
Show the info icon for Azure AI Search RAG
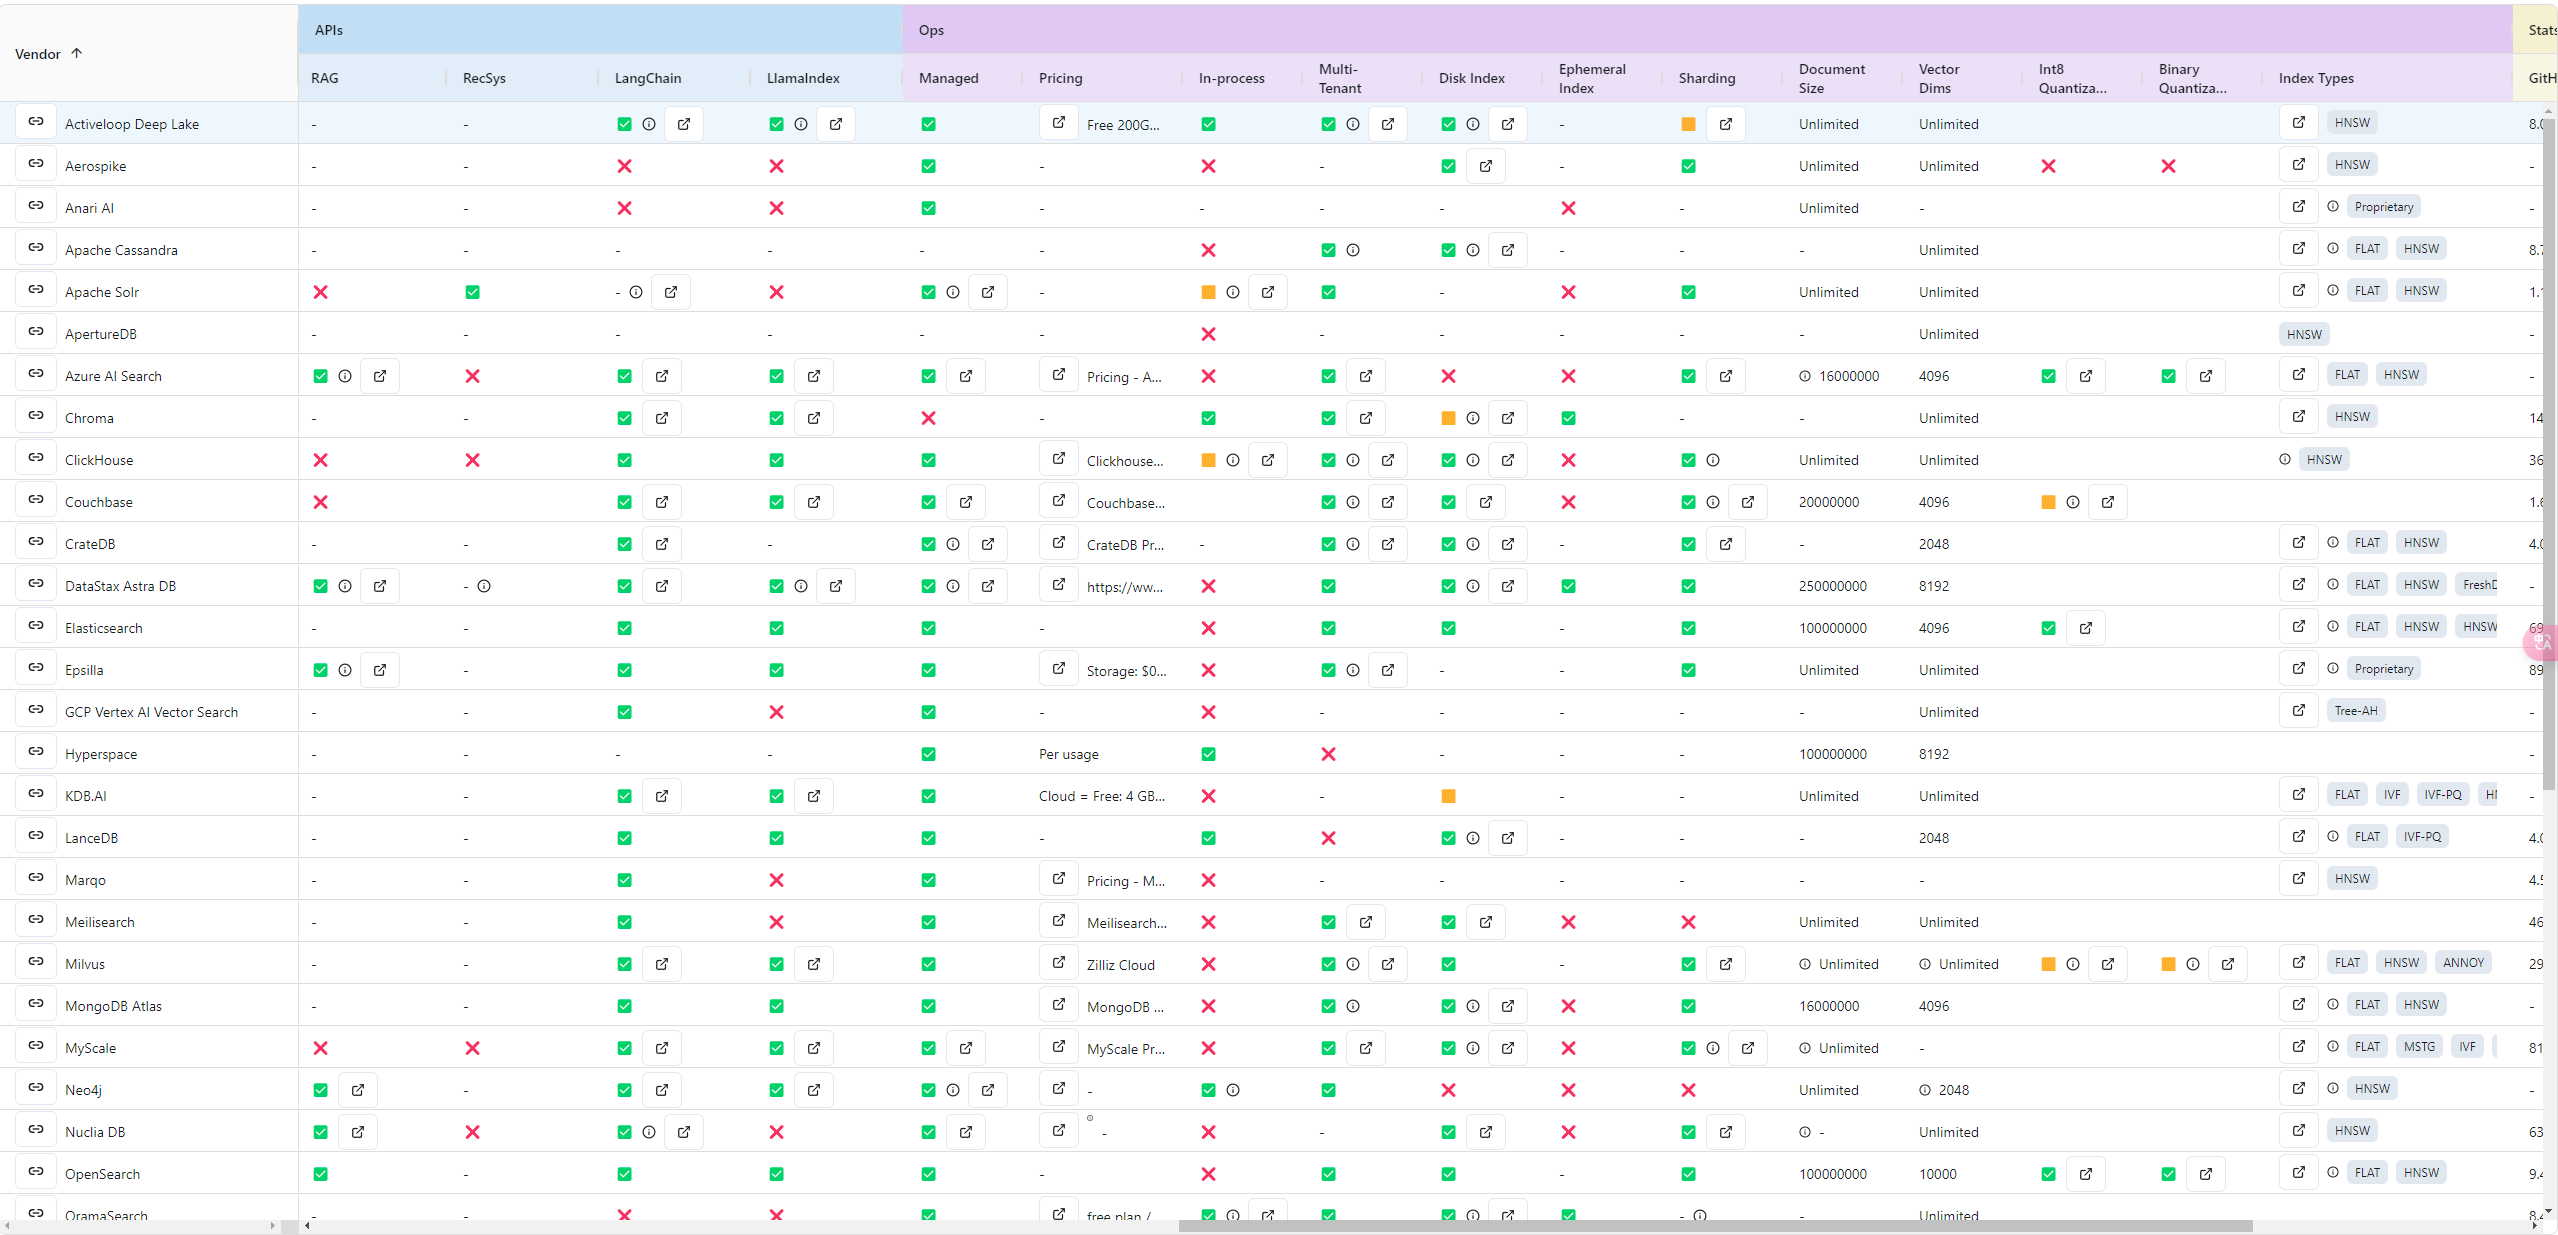pyautogui.click(x=345, y=376)
